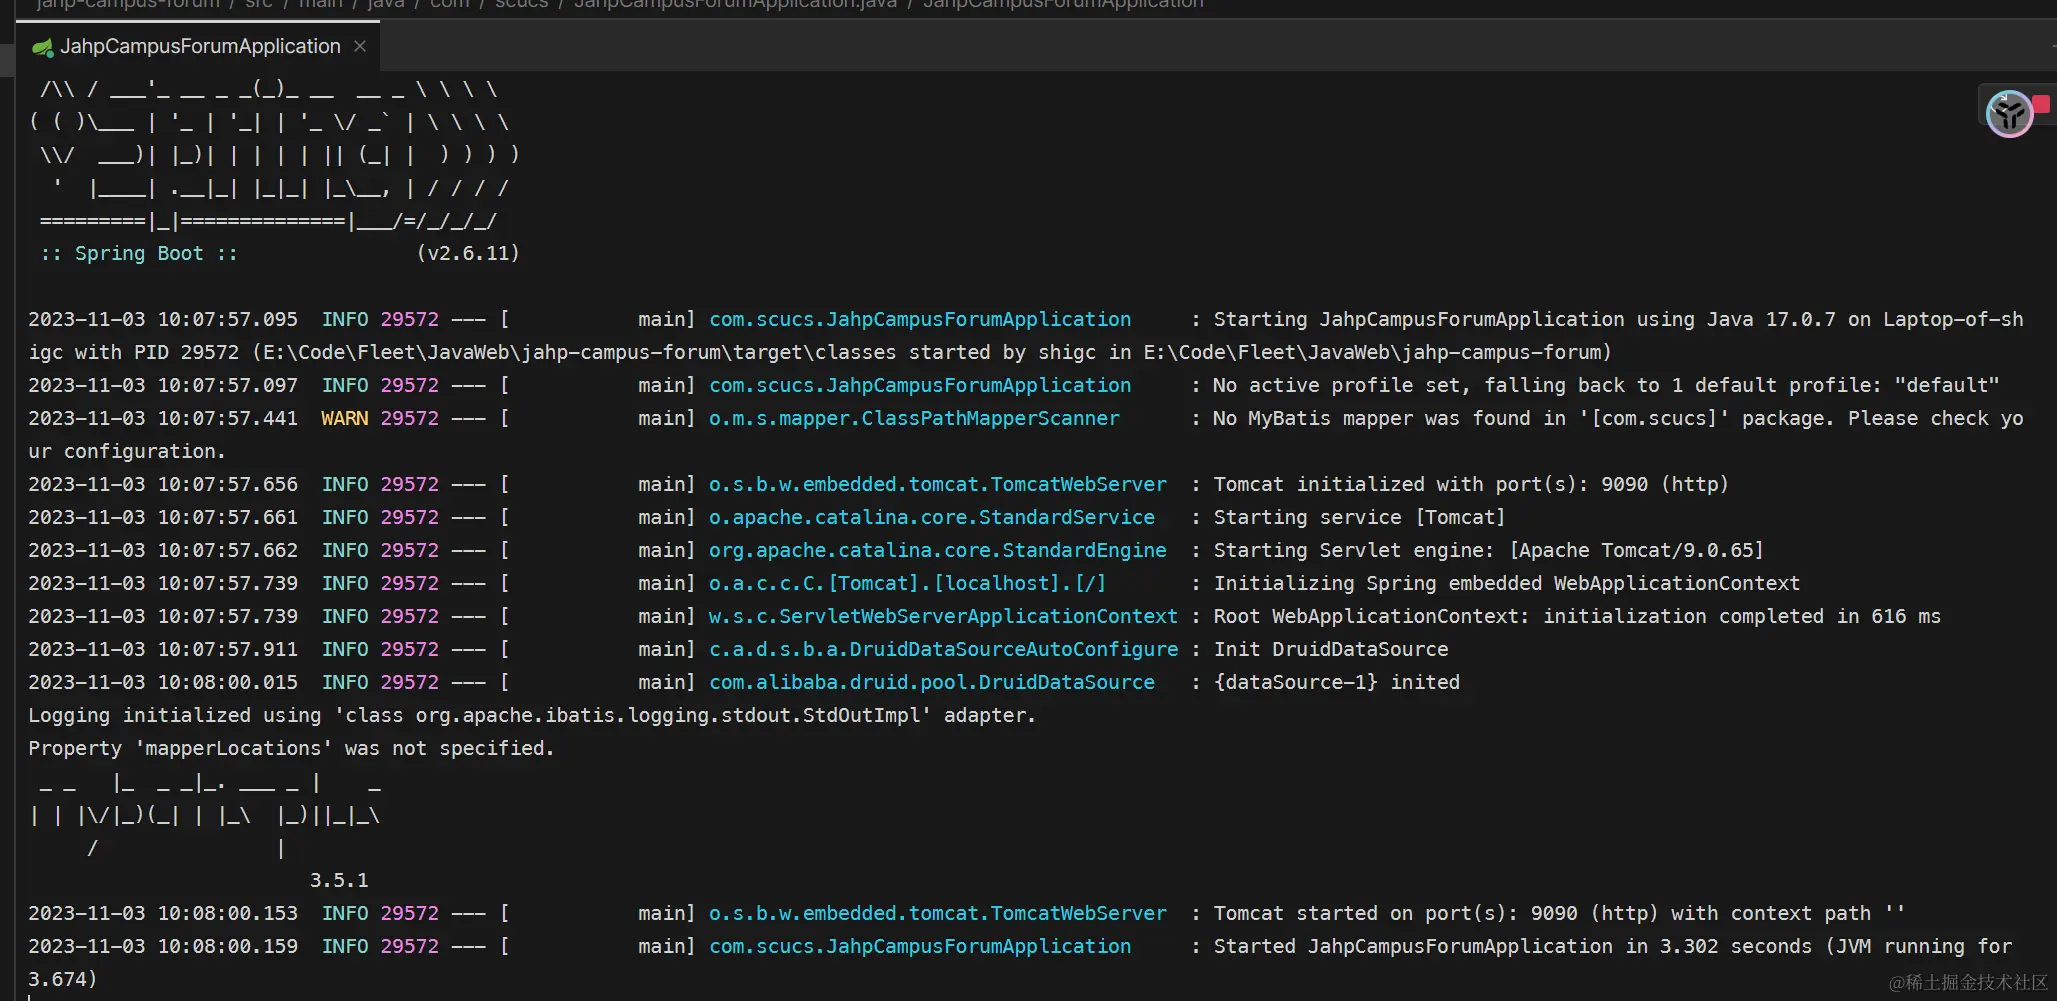2057x1001 pixels.
Task: Select scucs in the breadcrumb path
Action: (521, 4)
